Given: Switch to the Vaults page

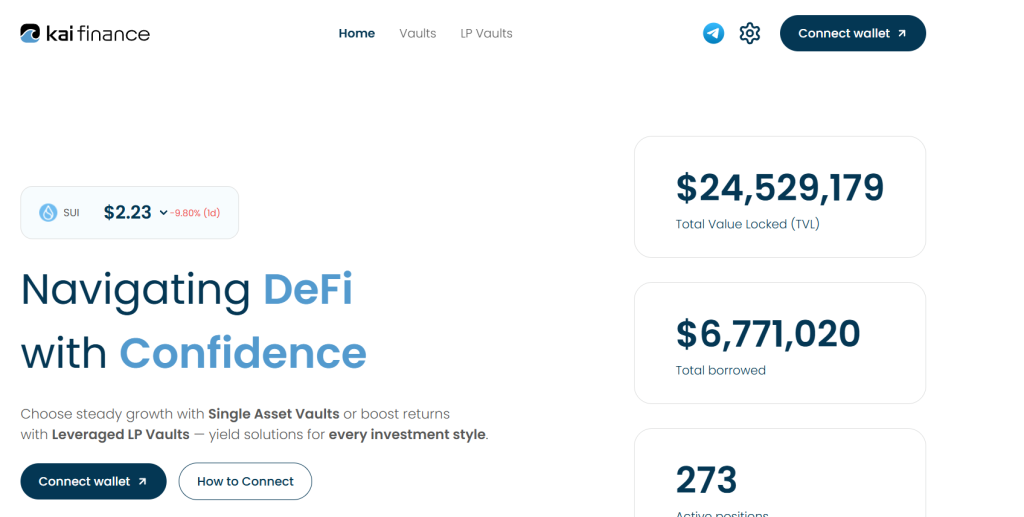Looking at the screenshot, I should (417, 33).
